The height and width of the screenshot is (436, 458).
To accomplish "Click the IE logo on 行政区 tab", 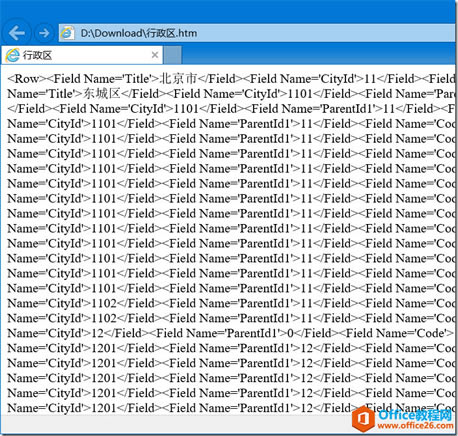I will click(x=13, y=55).
